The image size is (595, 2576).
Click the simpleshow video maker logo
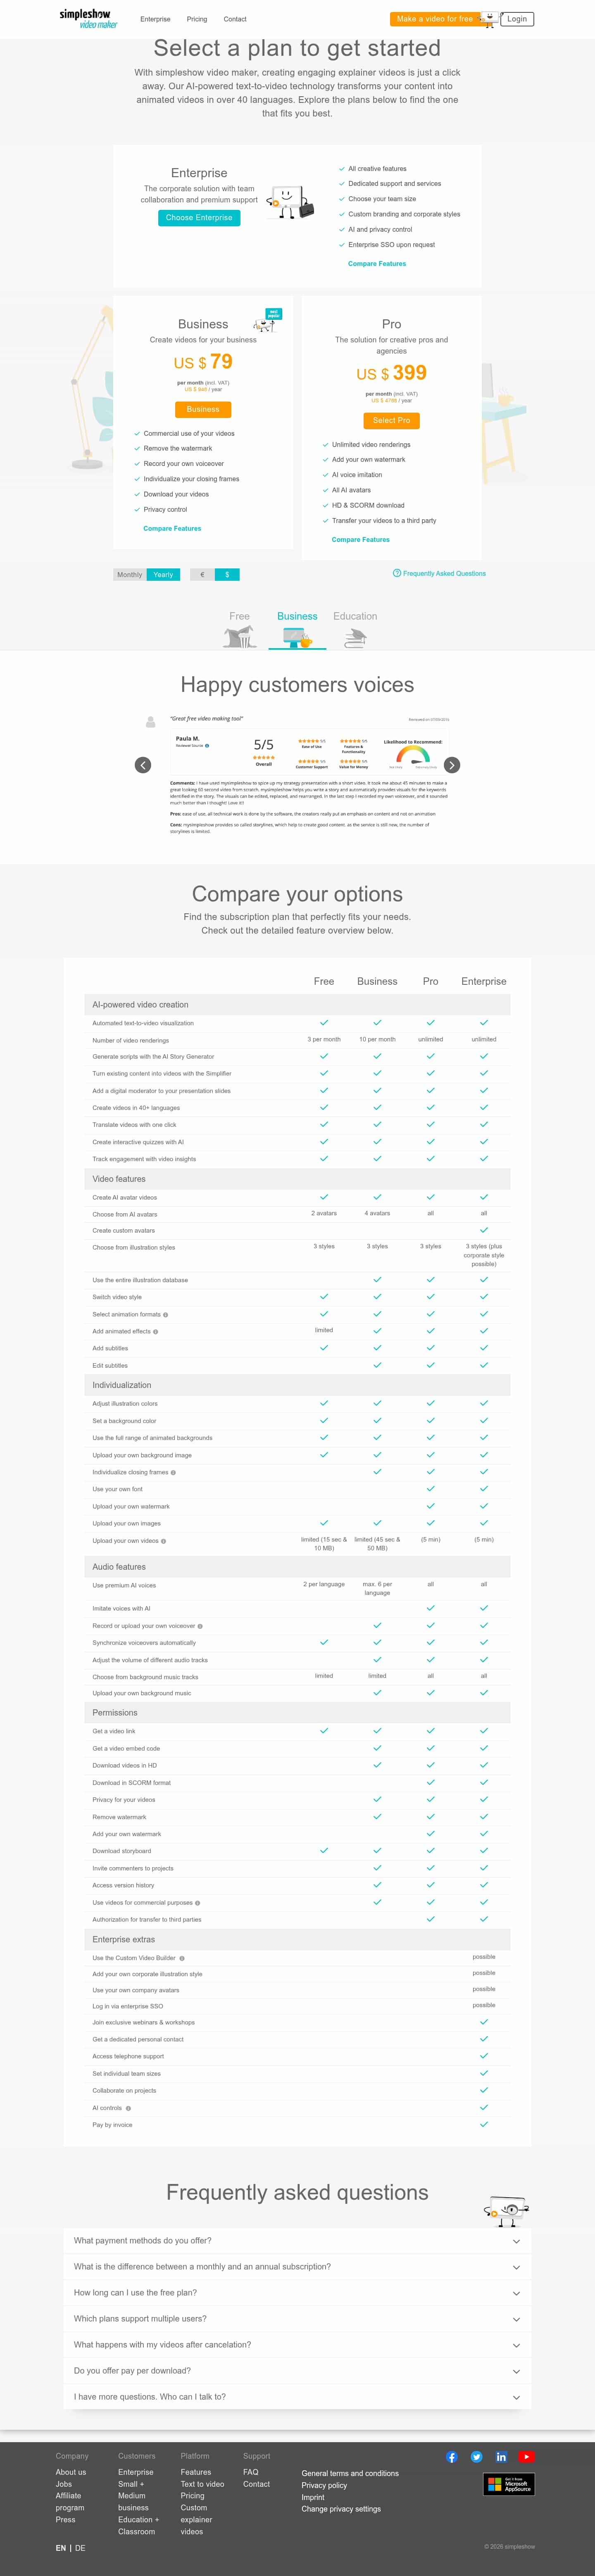(x=88, y=19)
